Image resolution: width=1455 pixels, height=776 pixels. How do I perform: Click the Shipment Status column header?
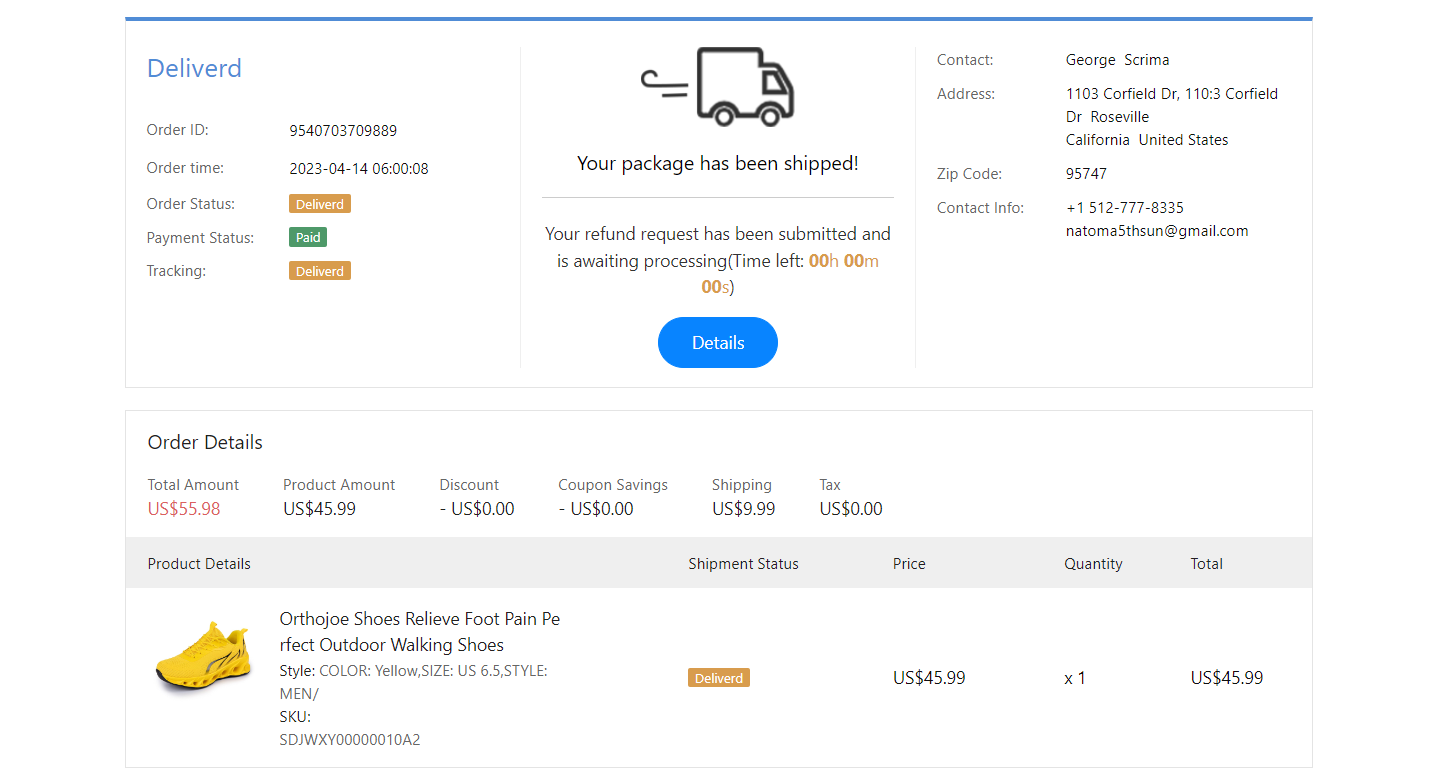743,564
